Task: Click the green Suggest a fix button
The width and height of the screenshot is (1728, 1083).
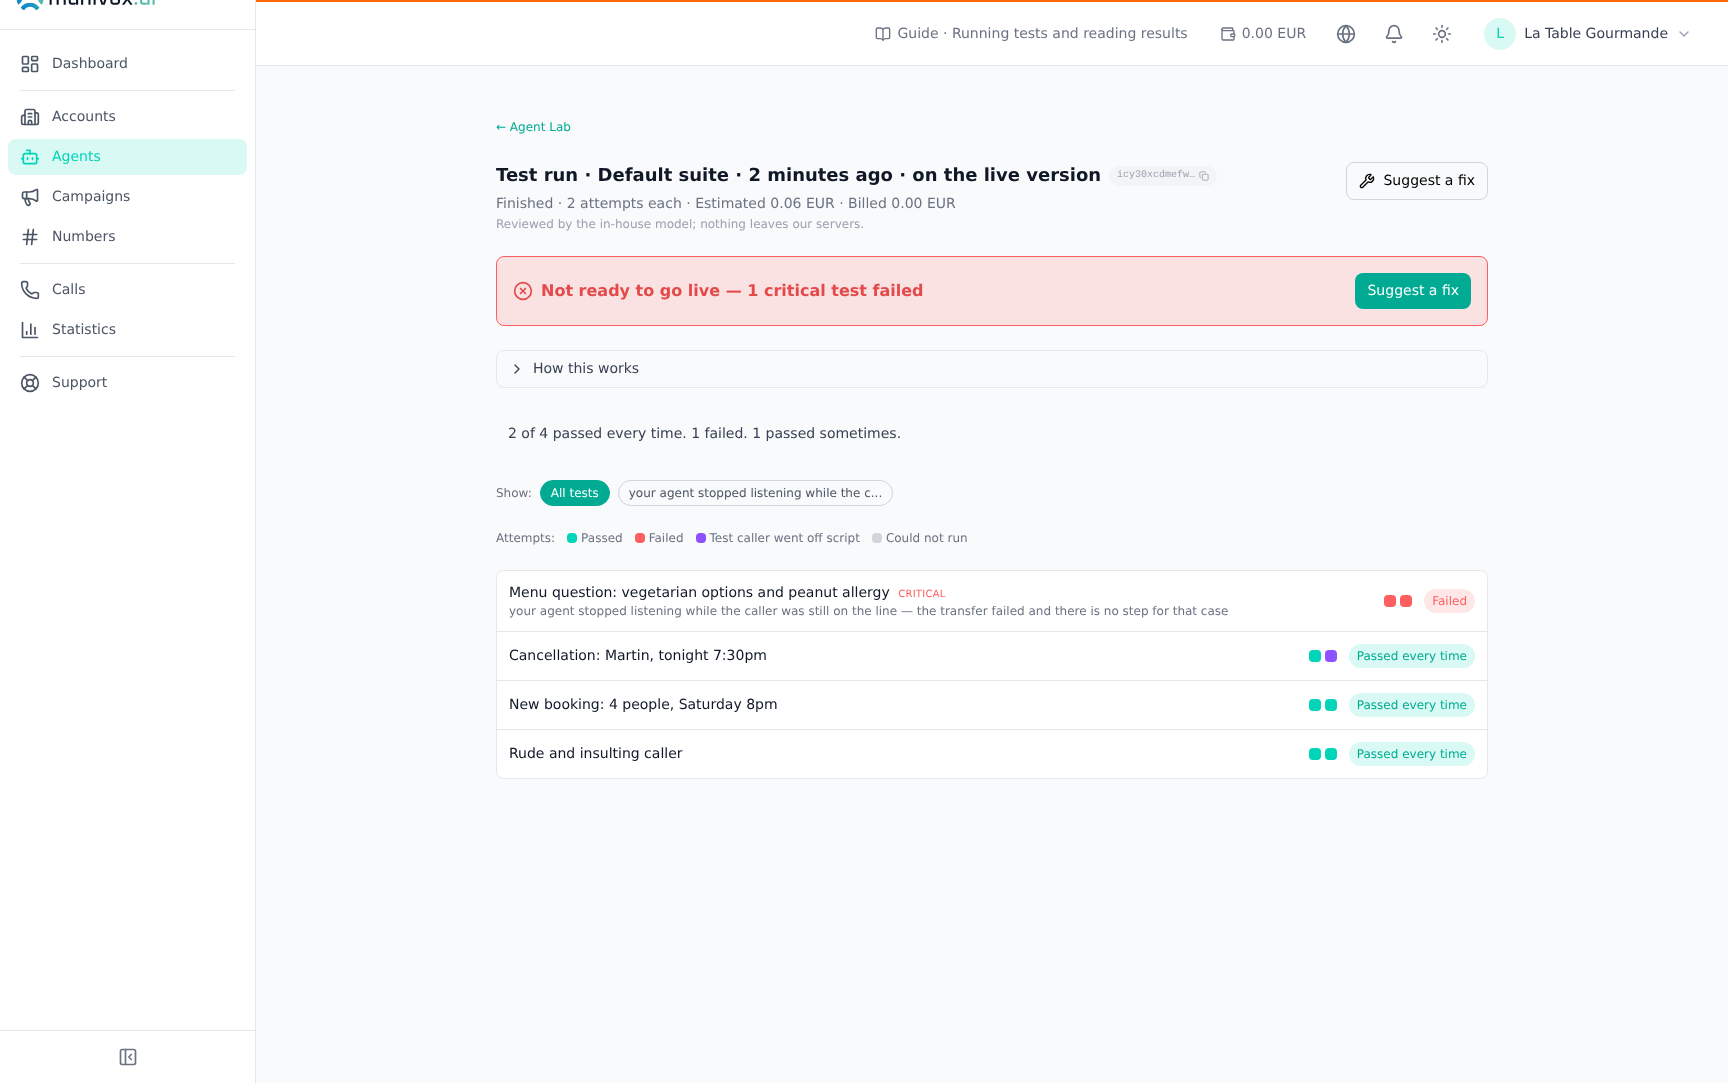Action: pyautogui.click(x=1413, y=291)
